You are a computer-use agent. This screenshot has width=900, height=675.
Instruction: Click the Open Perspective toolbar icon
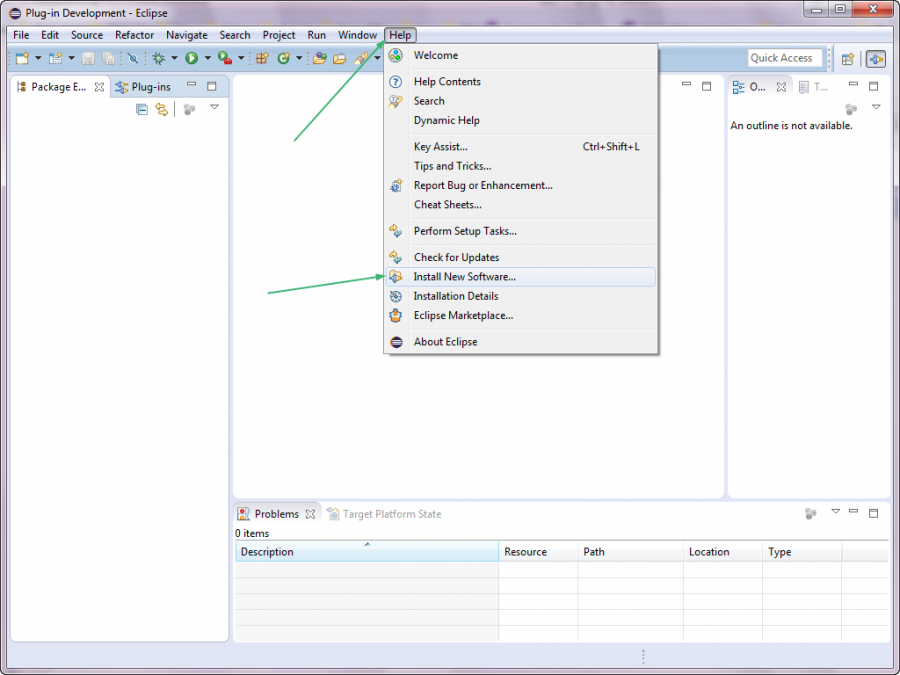coord(848,59)
